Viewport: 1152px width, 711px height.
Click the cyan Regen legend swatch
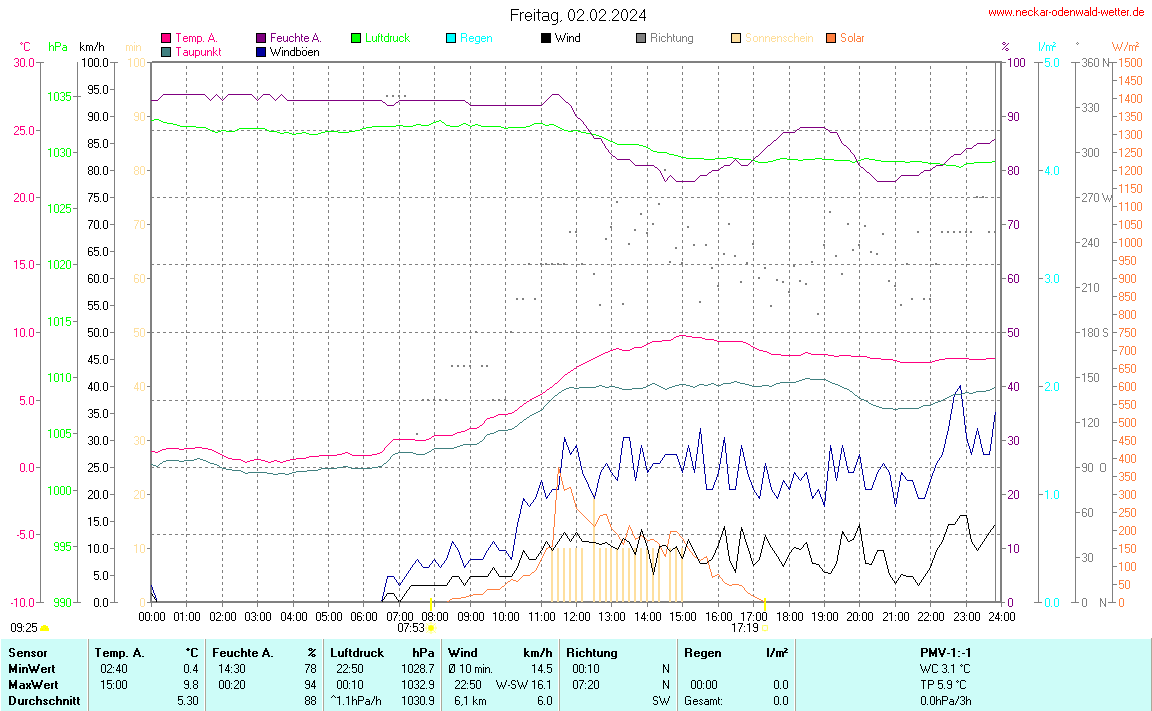(451, 38)
